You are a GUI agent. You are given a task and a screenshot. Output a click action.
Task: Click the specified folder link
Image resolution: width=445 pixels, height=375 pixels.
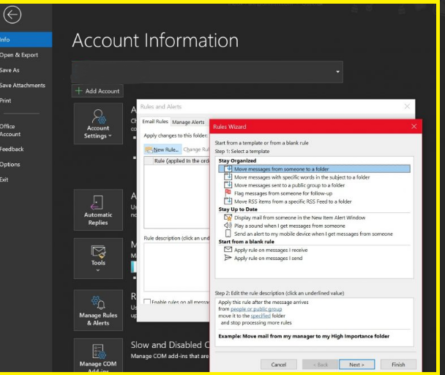(x=260, y=316)
